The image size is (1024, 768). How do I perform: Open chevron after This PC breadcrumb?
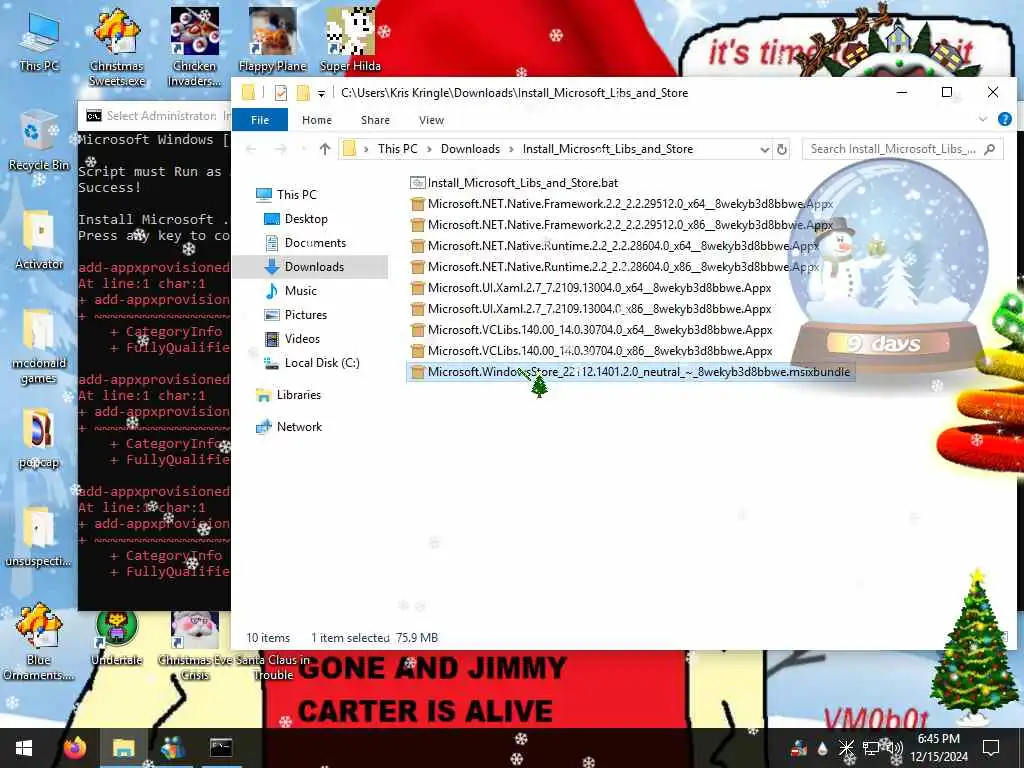click(x=429, y=149)
